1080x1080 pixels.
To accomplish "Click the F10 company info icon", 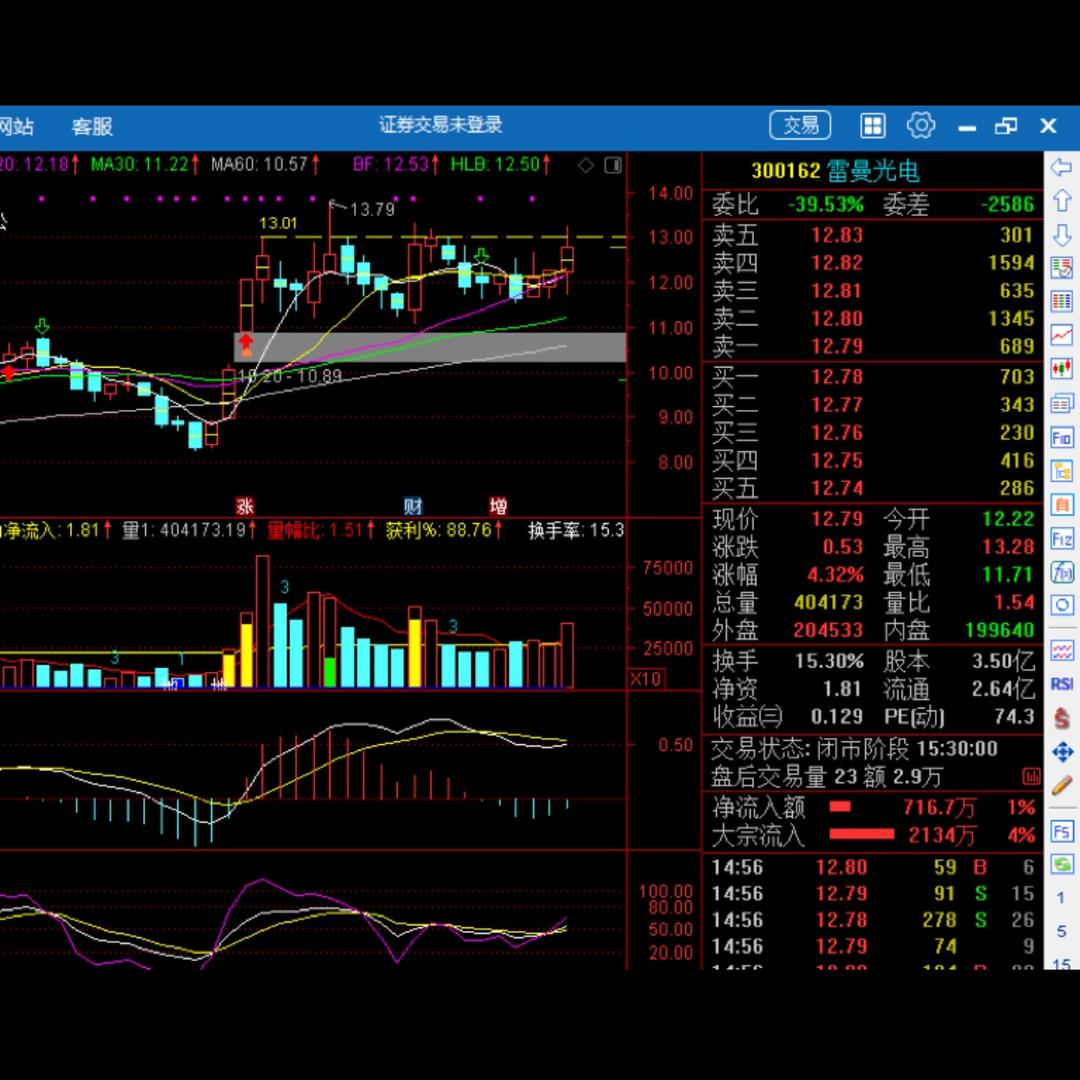I will [x=1061, y=437].
